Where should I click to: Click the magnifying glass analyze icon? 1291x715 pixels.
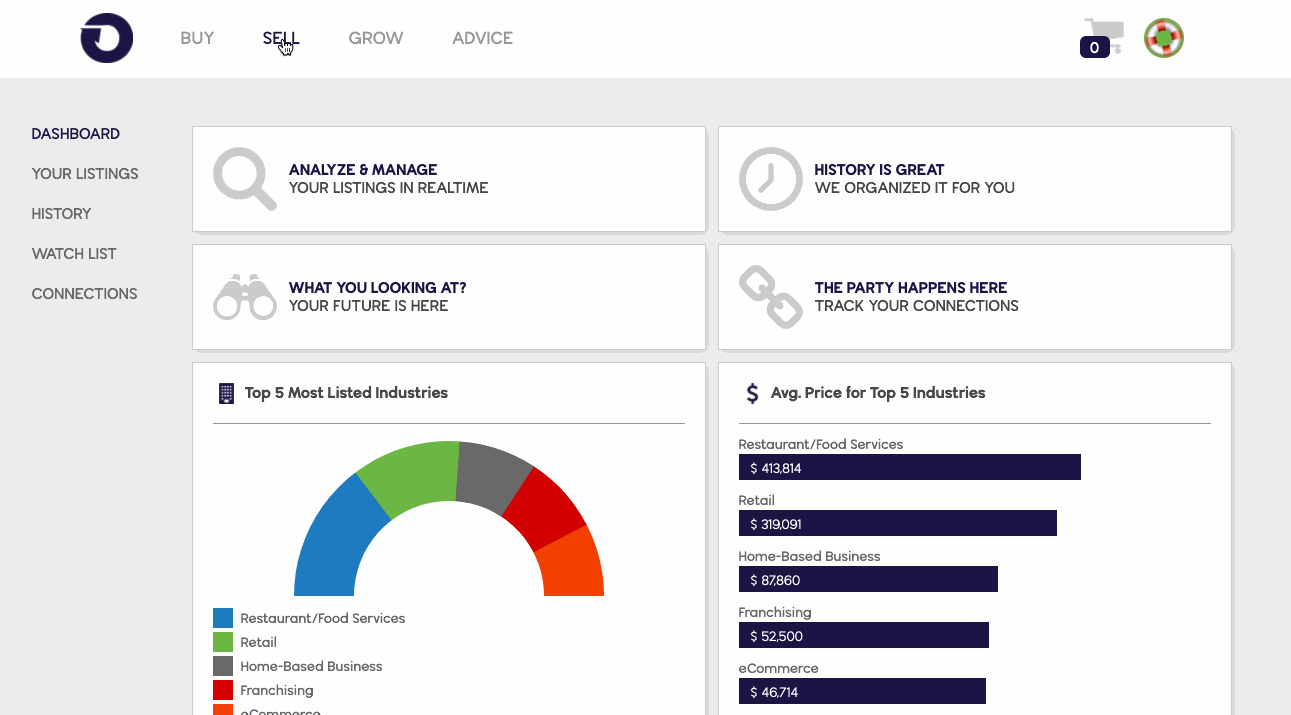pos(245,179)
